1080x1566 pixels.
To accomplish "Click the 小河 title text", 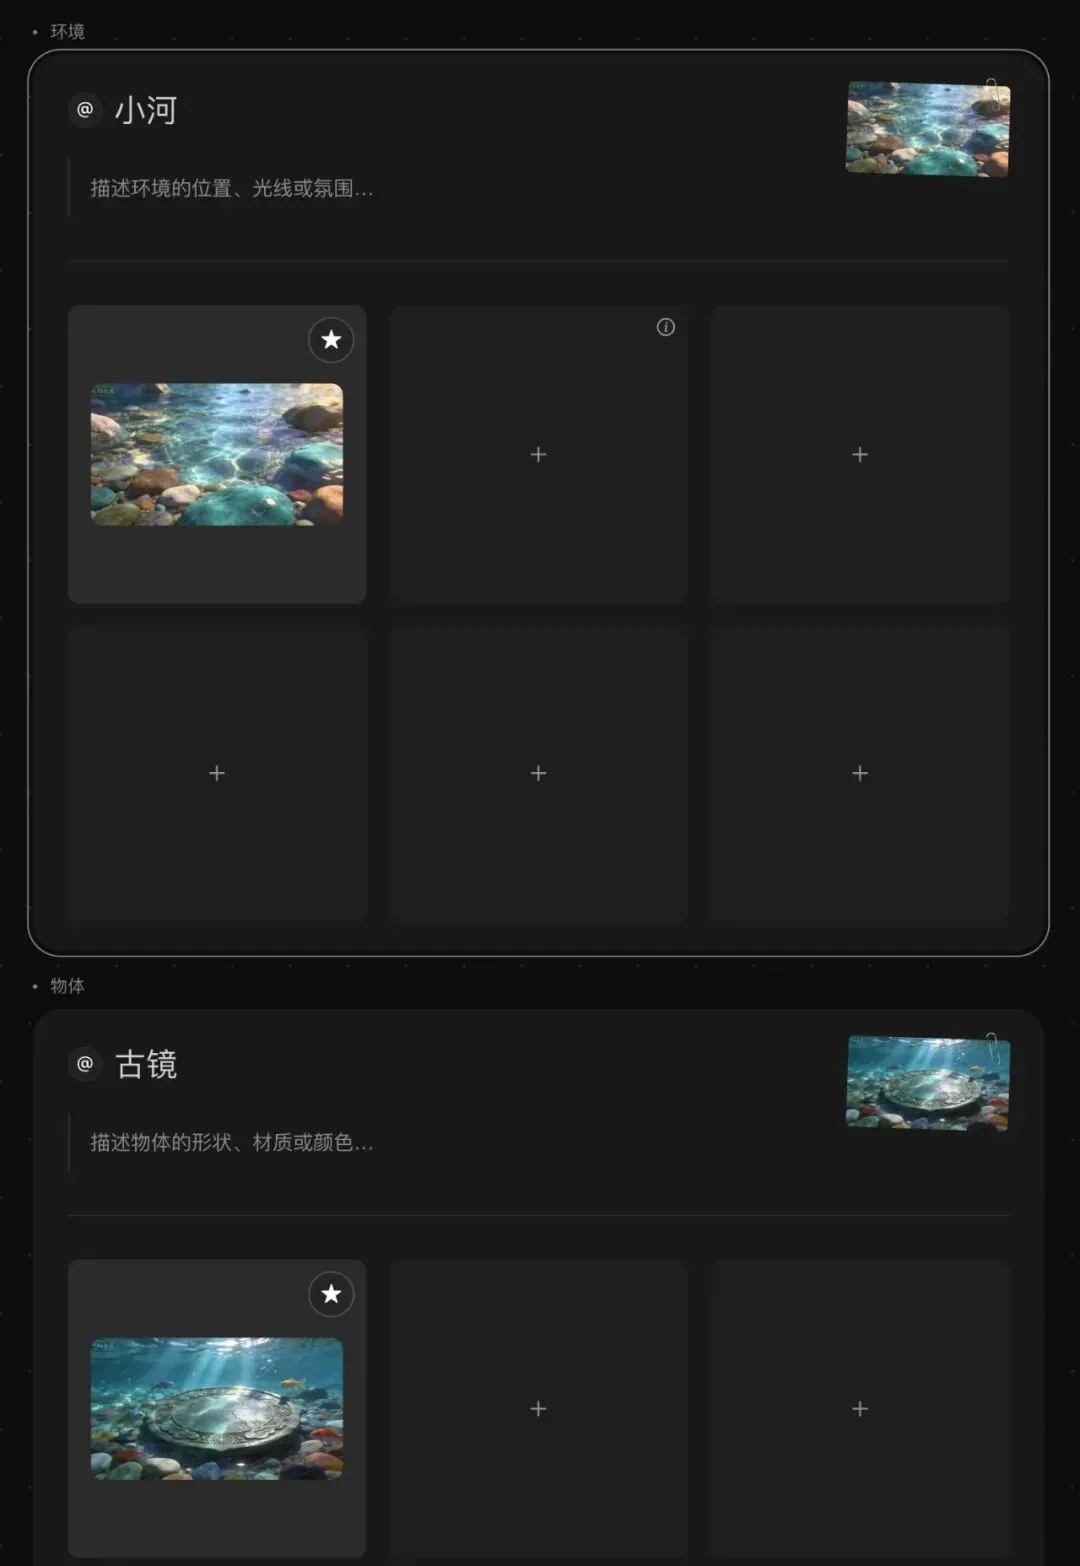I will pyautogui.click(x=146, y=109).
